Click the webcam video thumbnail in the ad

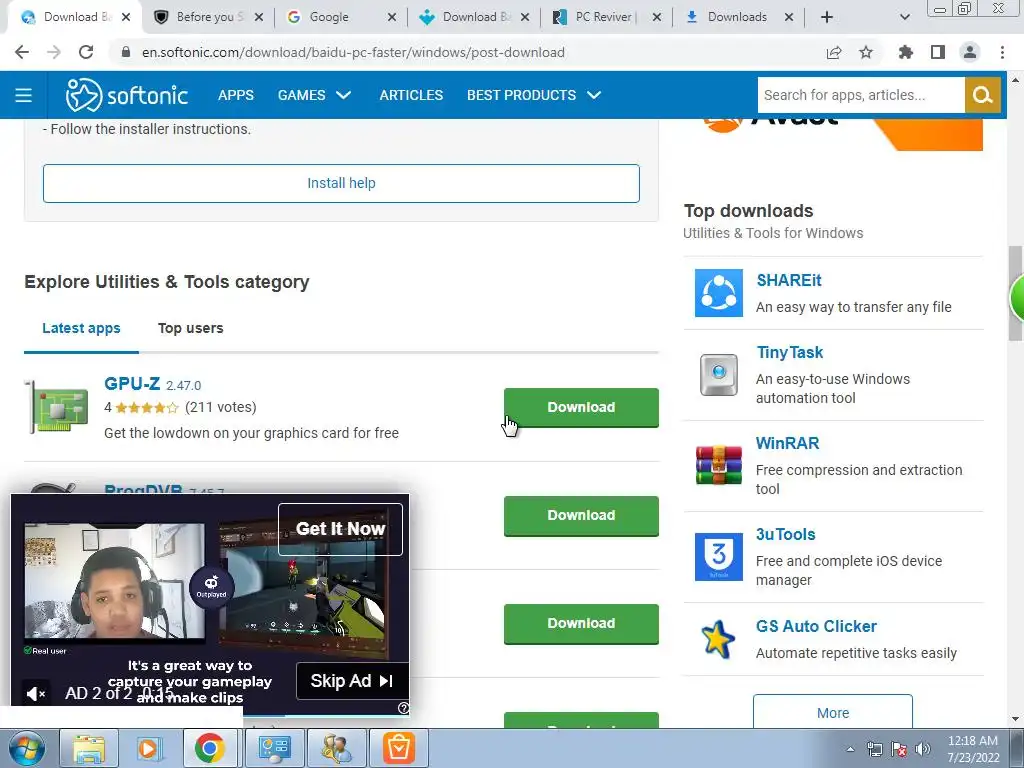point(114,581)
